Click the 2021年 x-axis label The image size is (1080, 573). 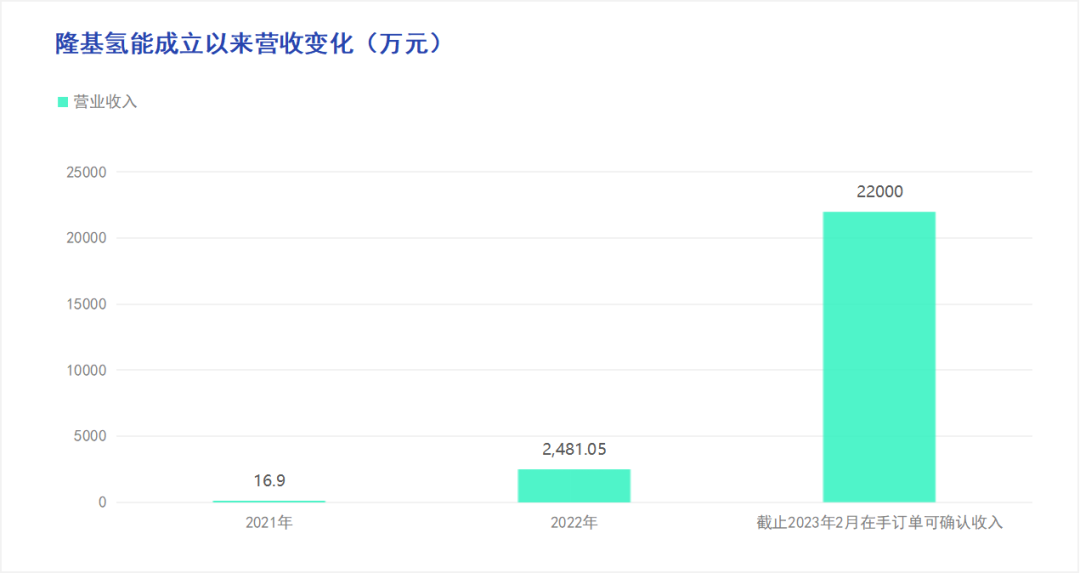(x=269, y=522)
